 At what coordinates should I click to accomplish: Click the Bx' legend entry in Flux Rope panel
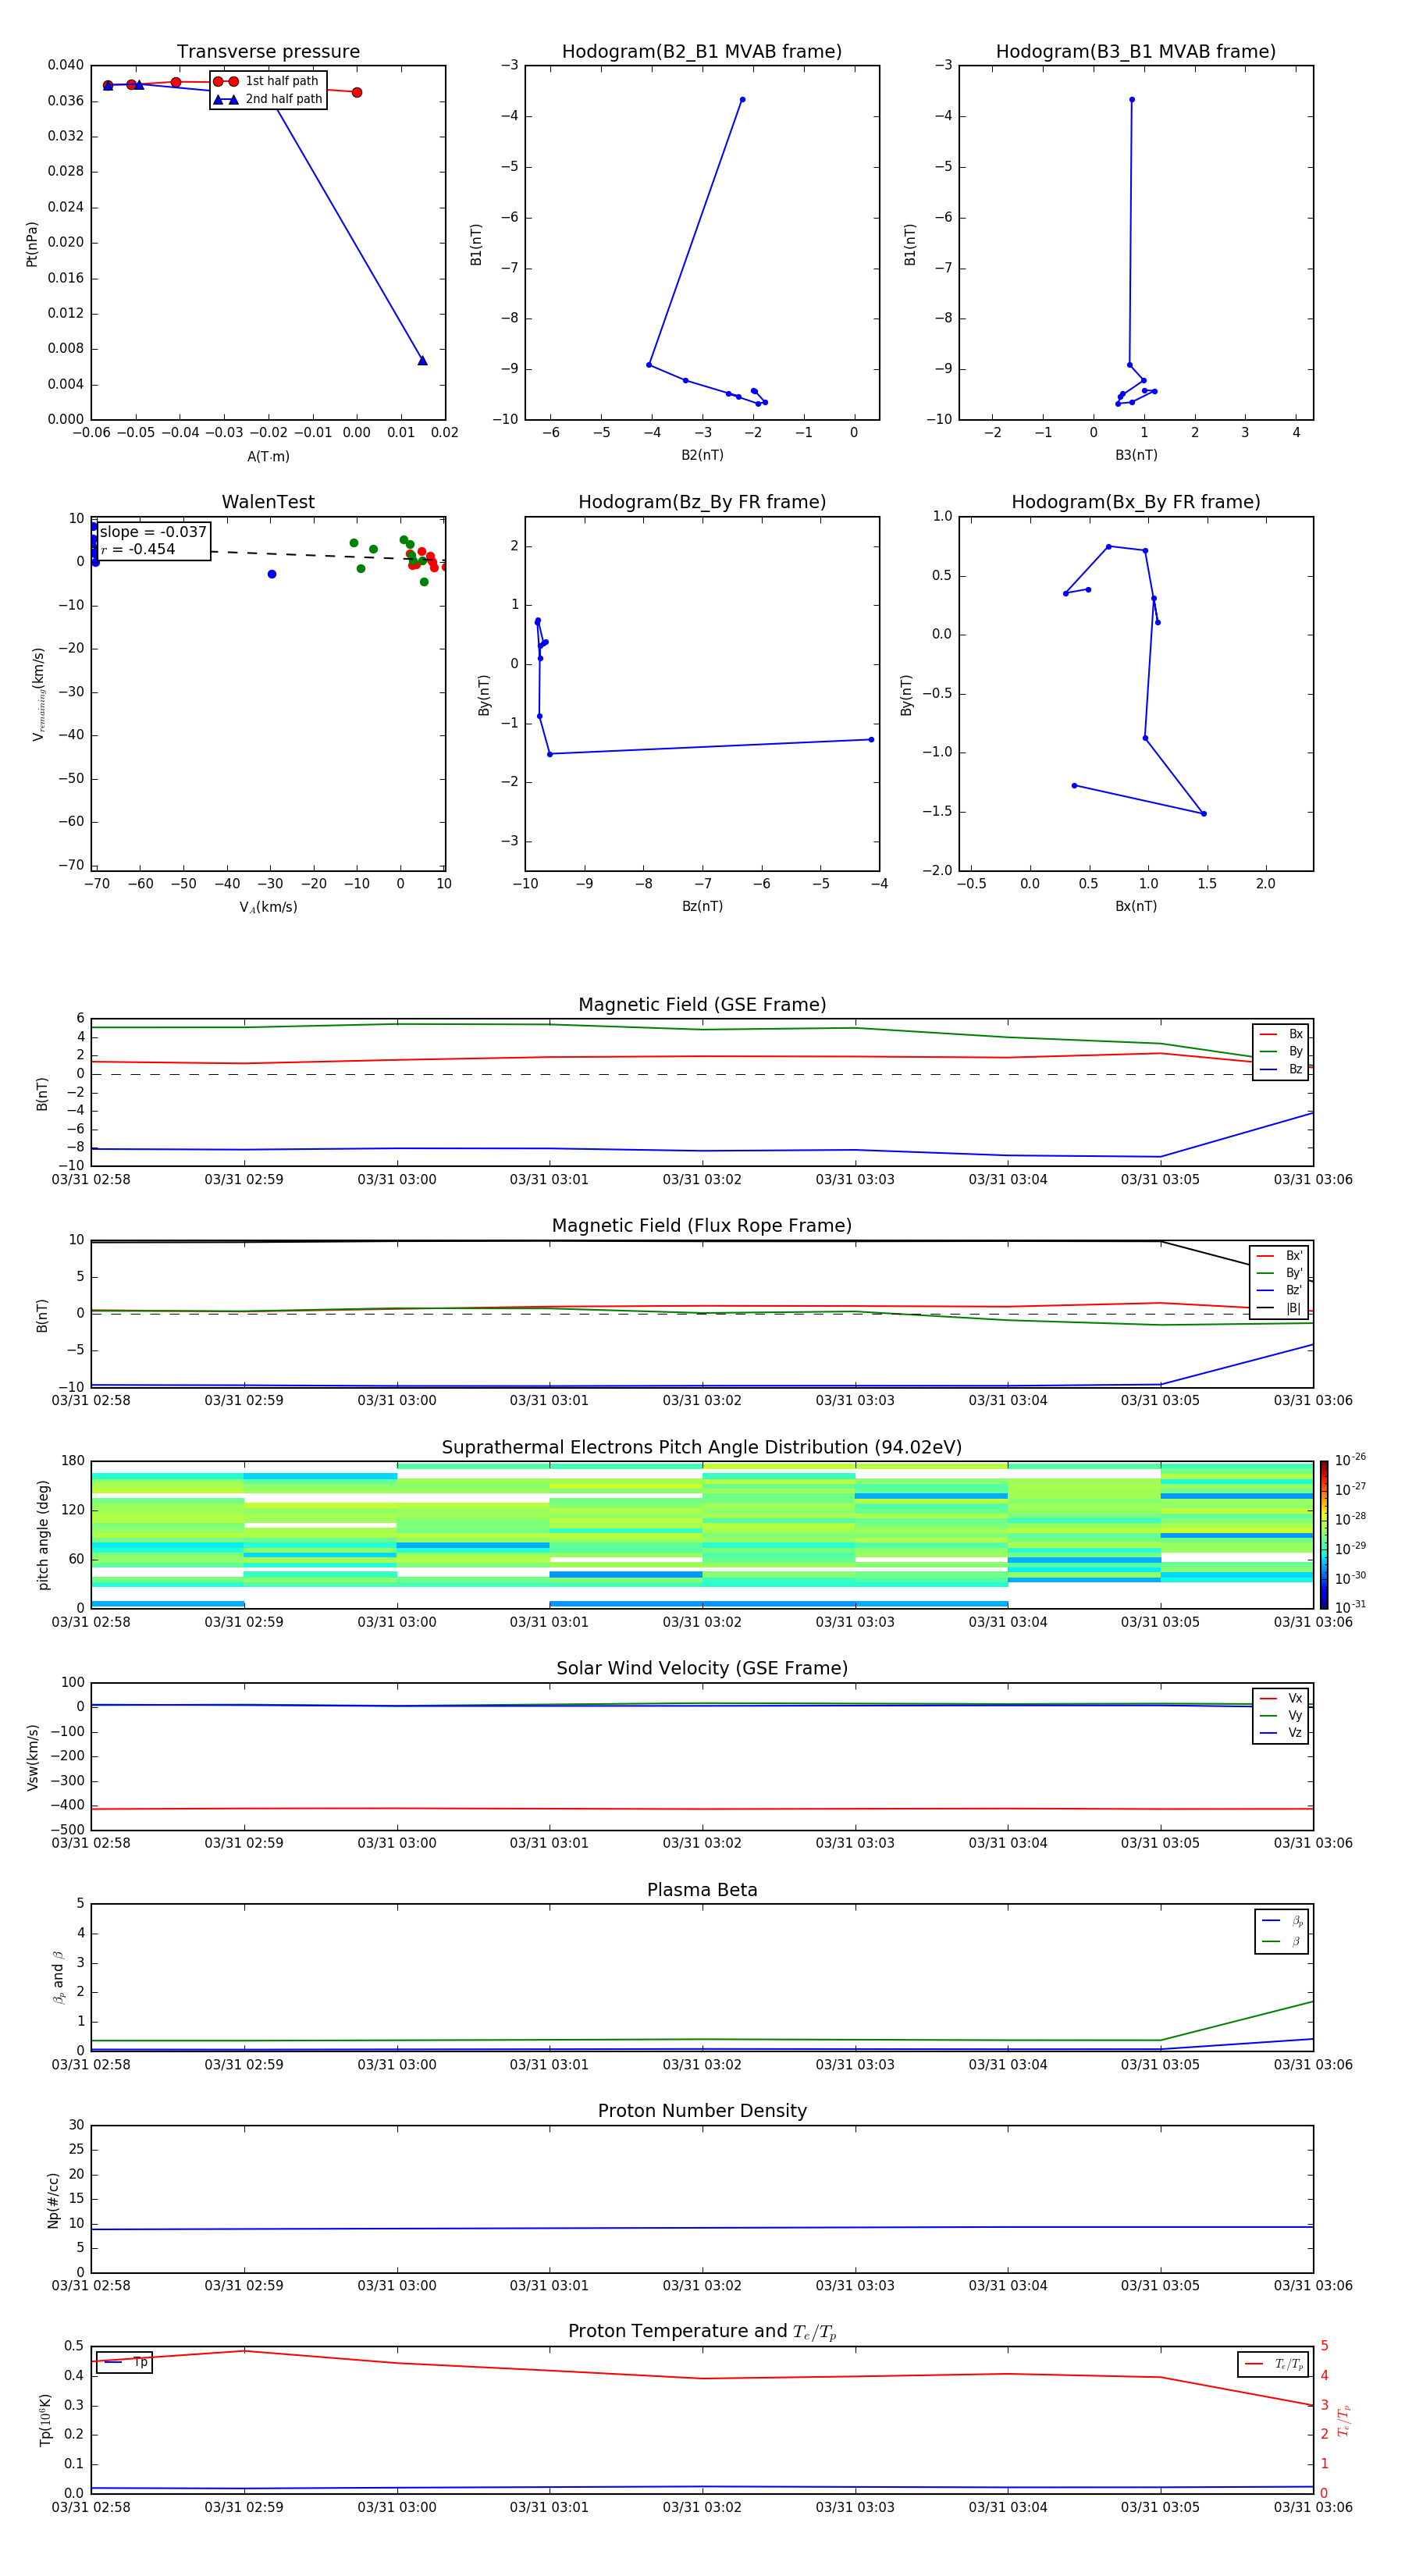pos(1280,1256)
